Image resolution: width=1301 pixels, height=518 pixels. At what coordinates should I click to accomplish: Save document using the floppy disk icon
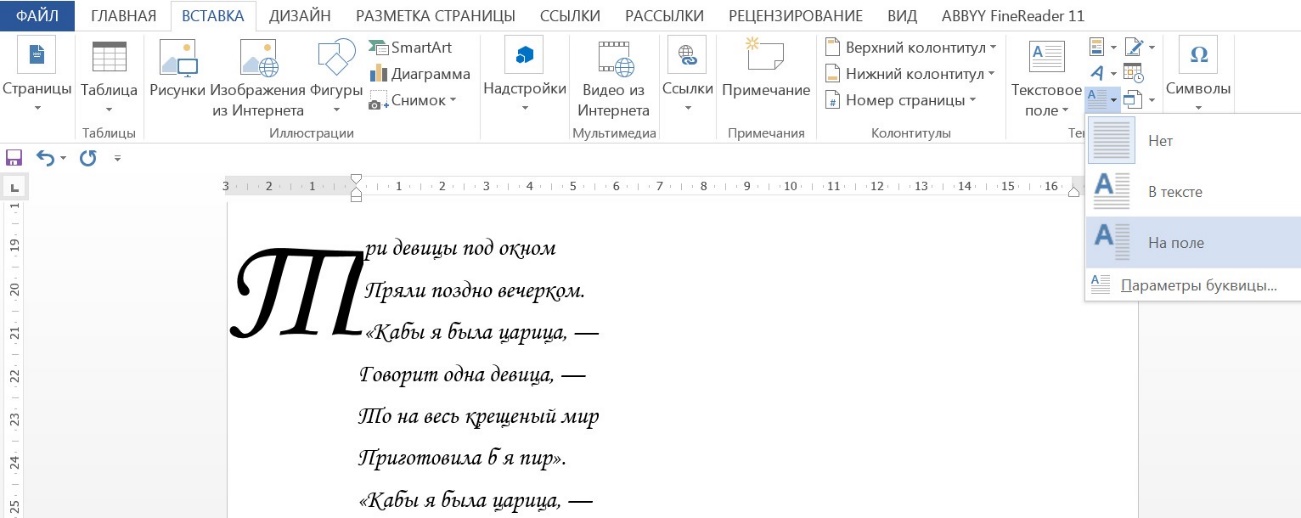point(14,158)
